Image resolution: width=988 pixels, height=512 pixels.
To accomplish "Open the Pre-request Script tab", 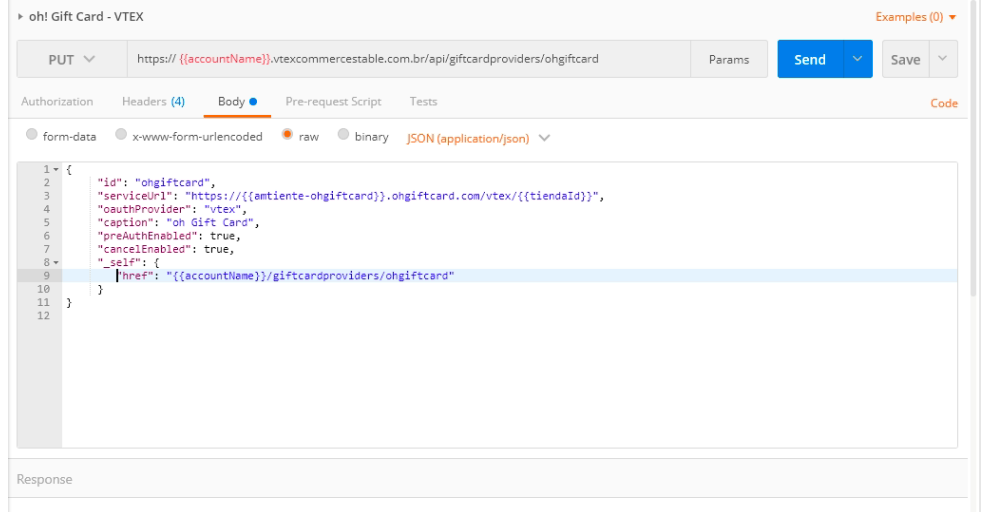I will [333, 102].
